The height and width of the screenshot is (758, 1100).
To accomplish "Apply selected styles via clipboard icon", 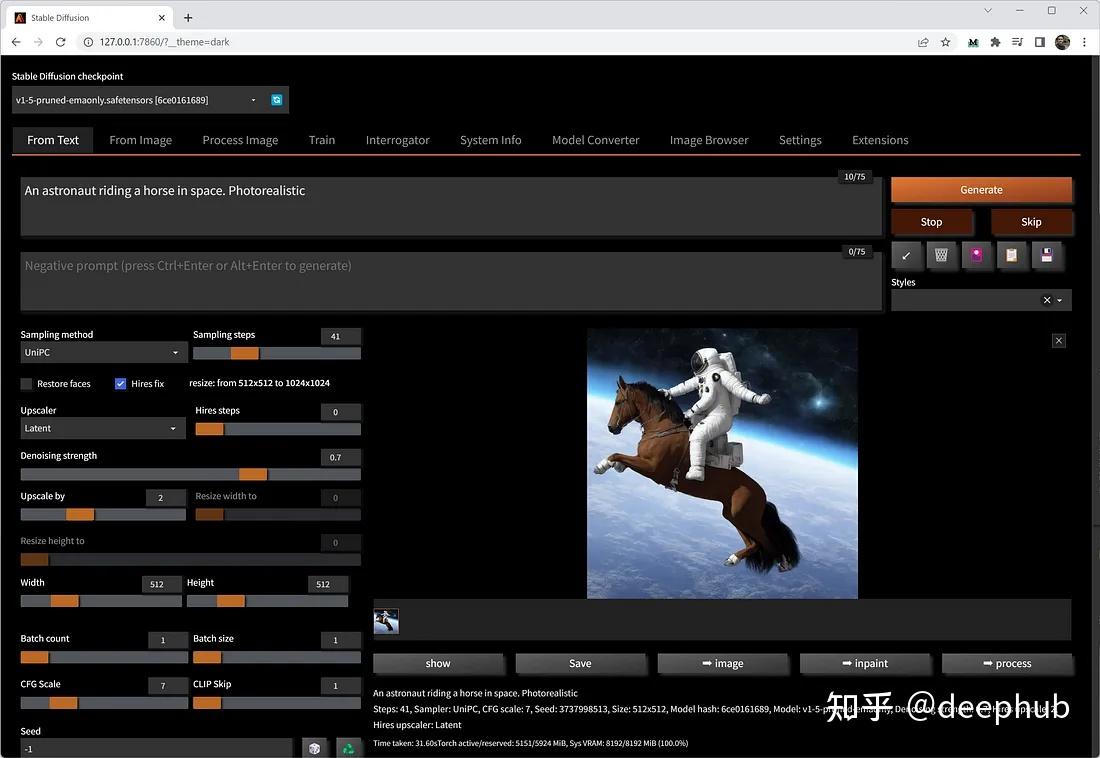I will pos(1011,255).
